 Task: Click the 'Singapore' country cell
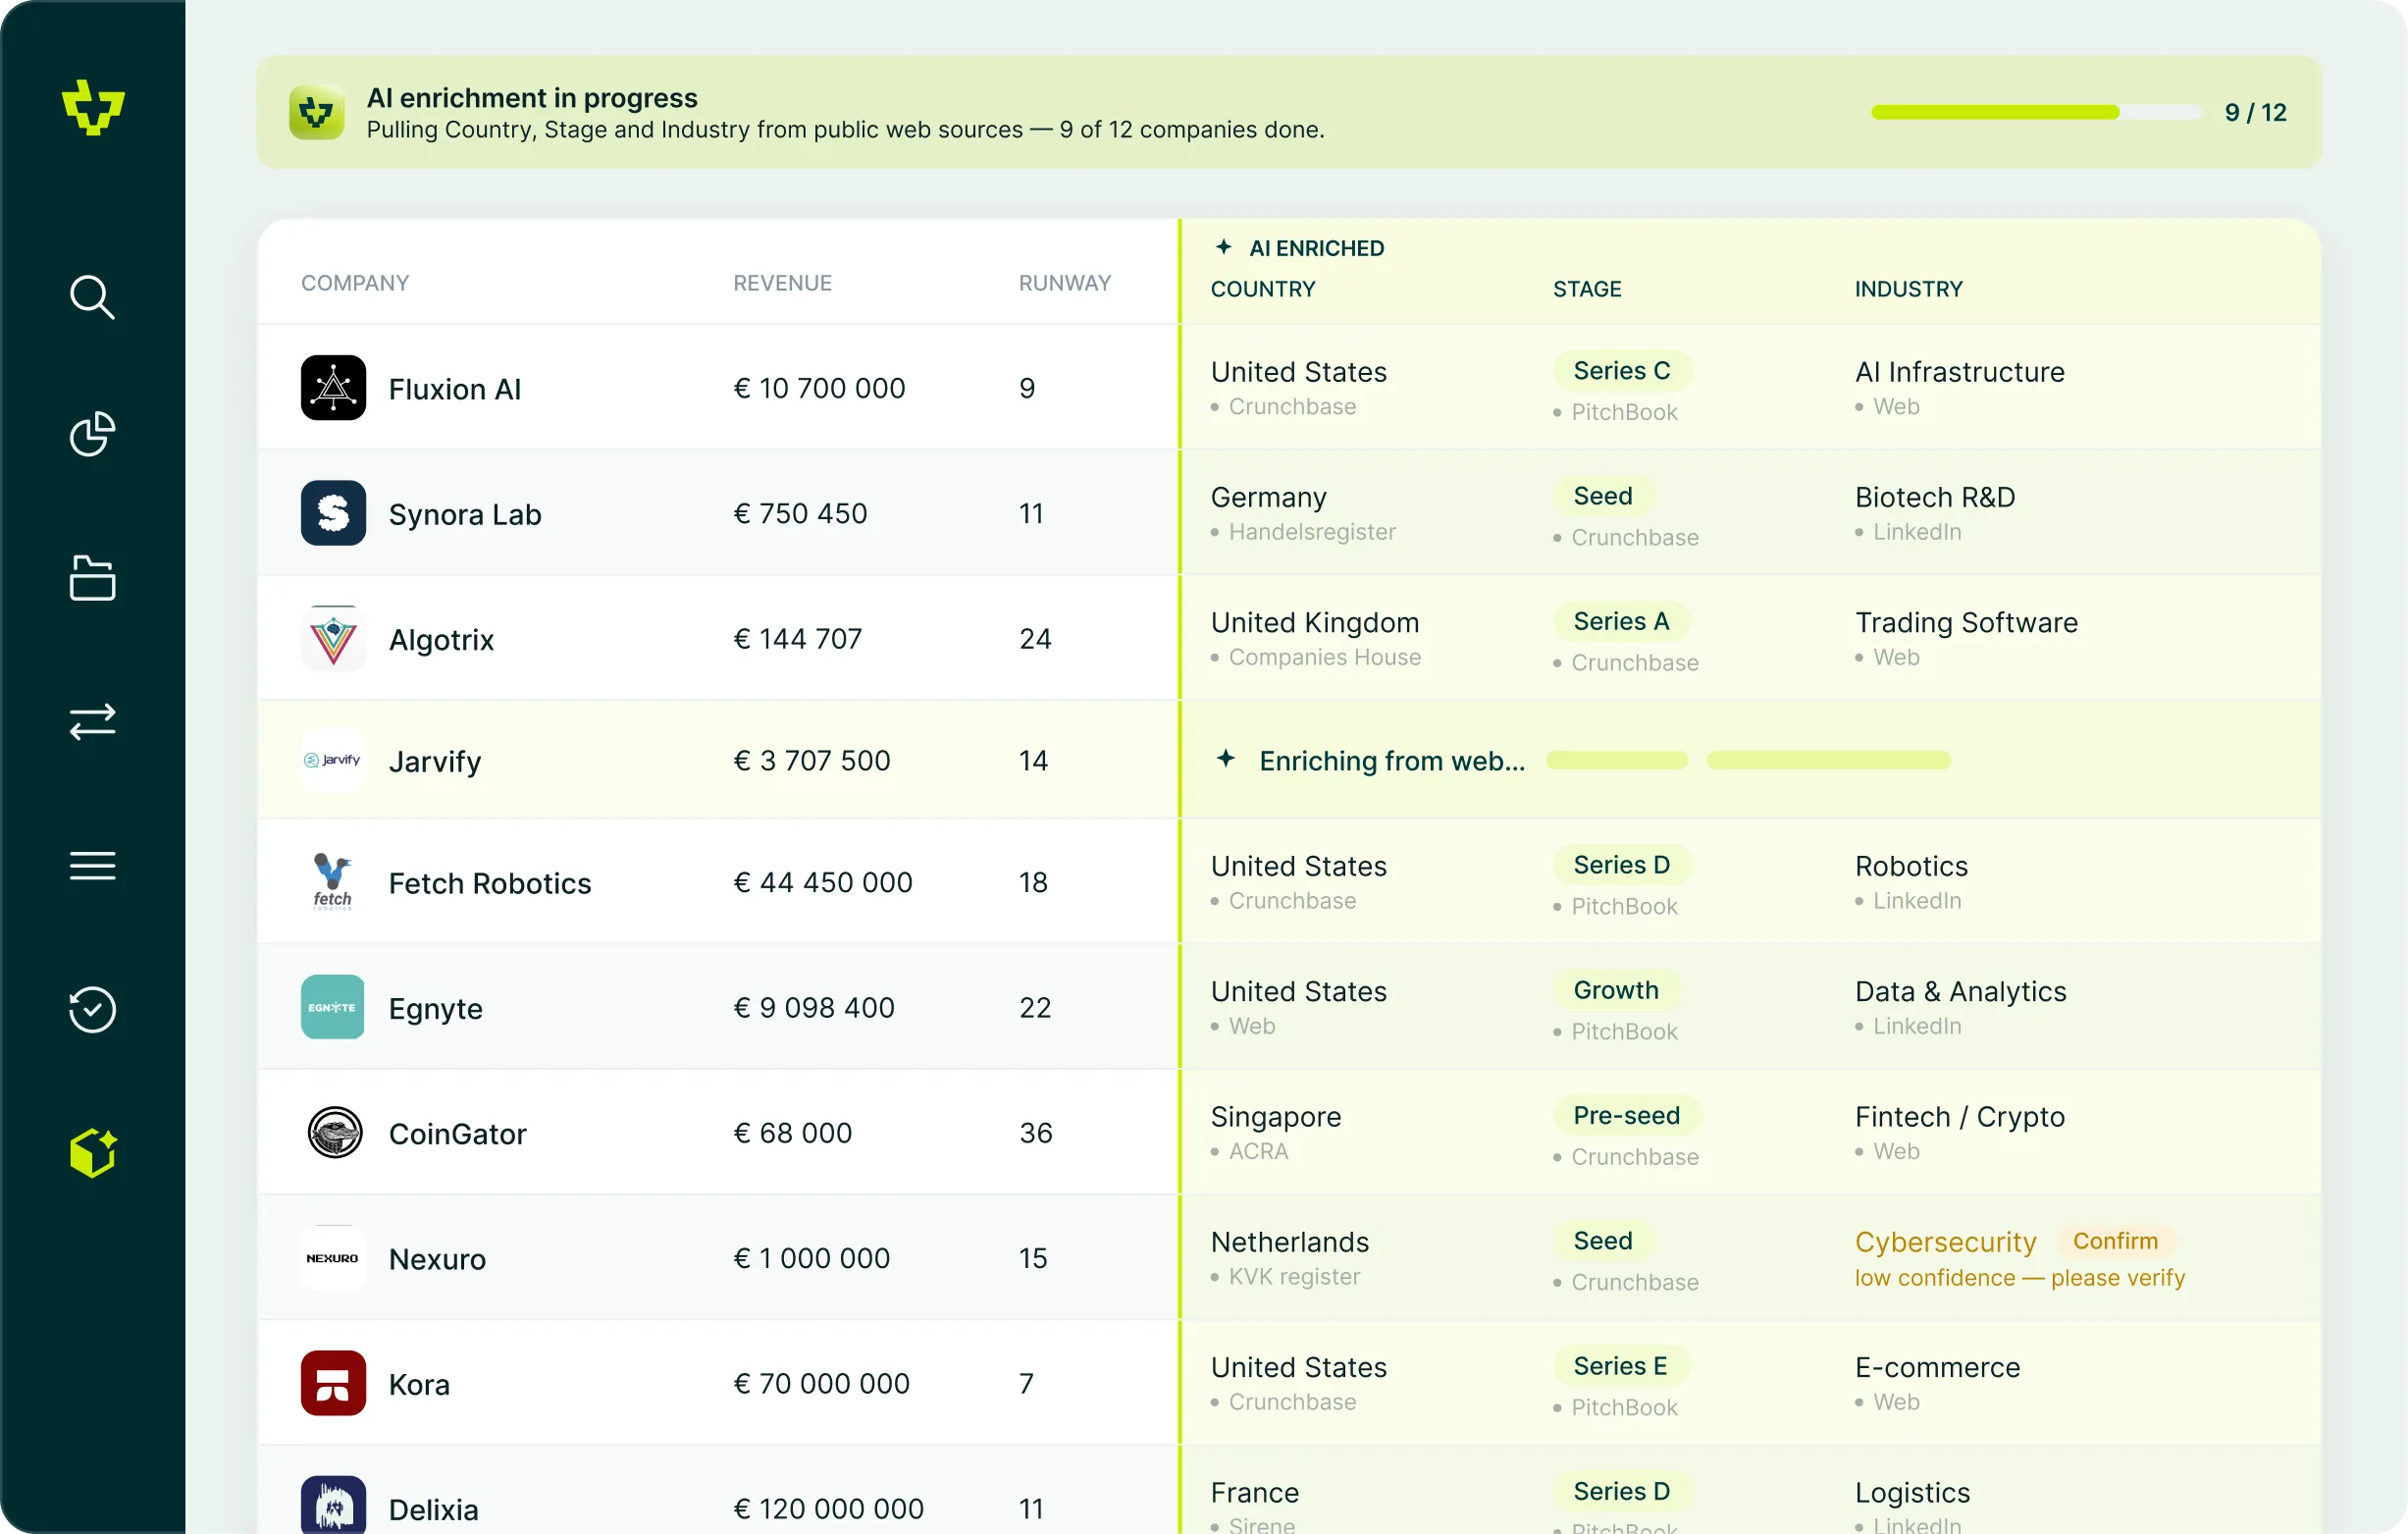(x=1276, y=1116)
